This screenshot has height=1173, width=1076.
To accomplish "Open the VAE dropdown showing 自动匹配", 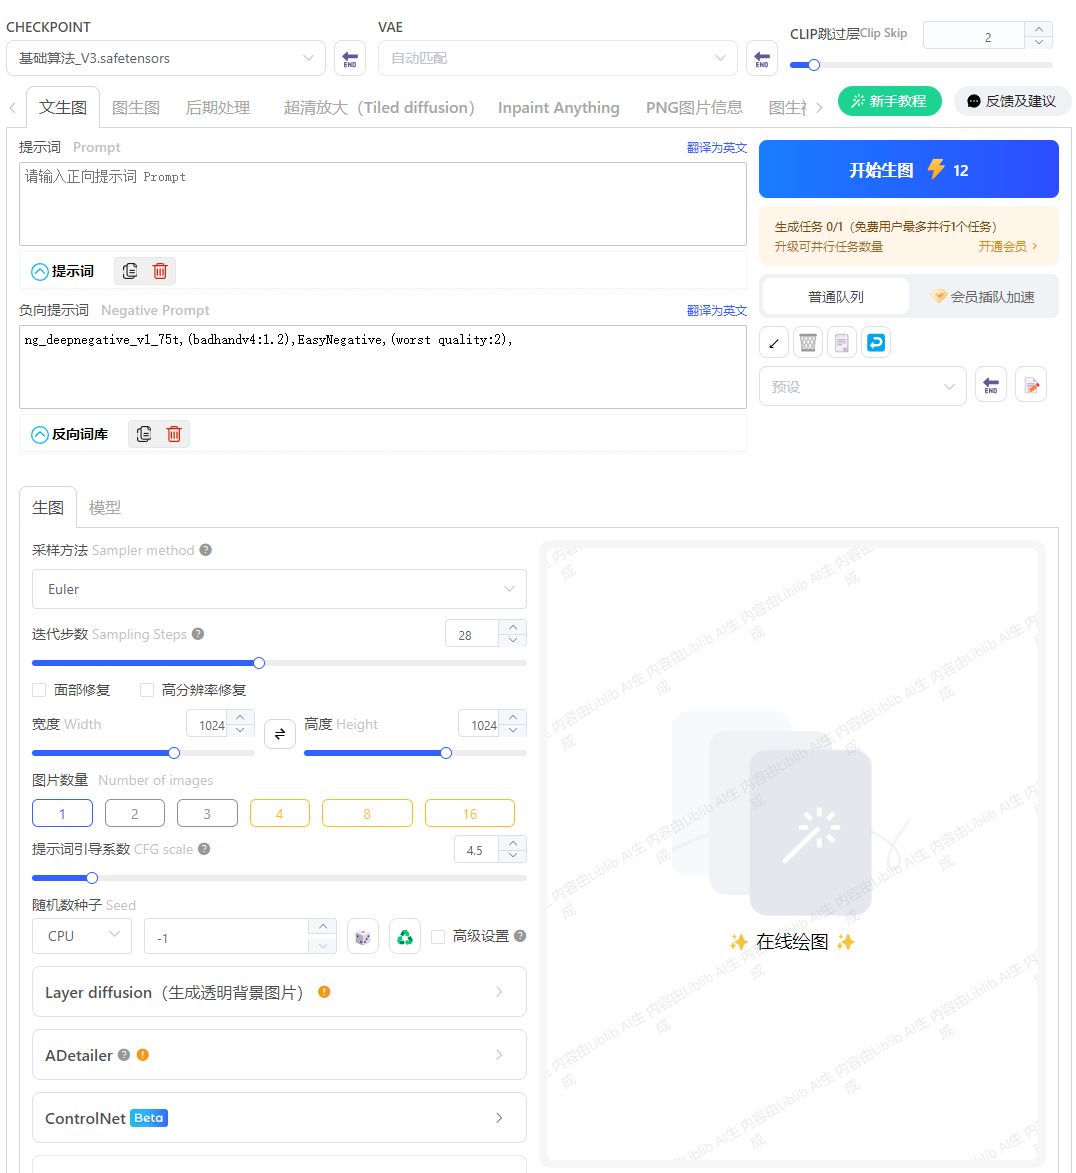I will [x=557, y=58].
